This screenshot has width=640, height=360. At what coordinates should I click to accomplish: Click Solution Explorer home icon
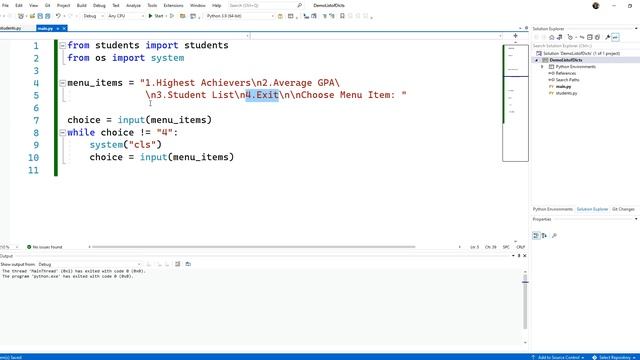click(551, 37)
